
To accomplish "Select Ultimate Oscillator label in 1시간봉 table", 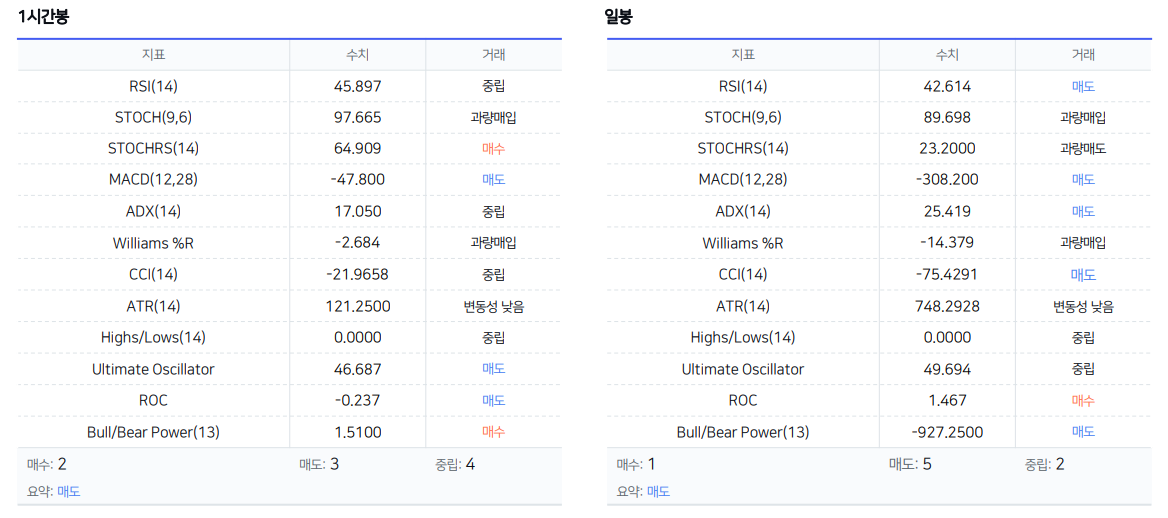I will click(x=153, y=369).
